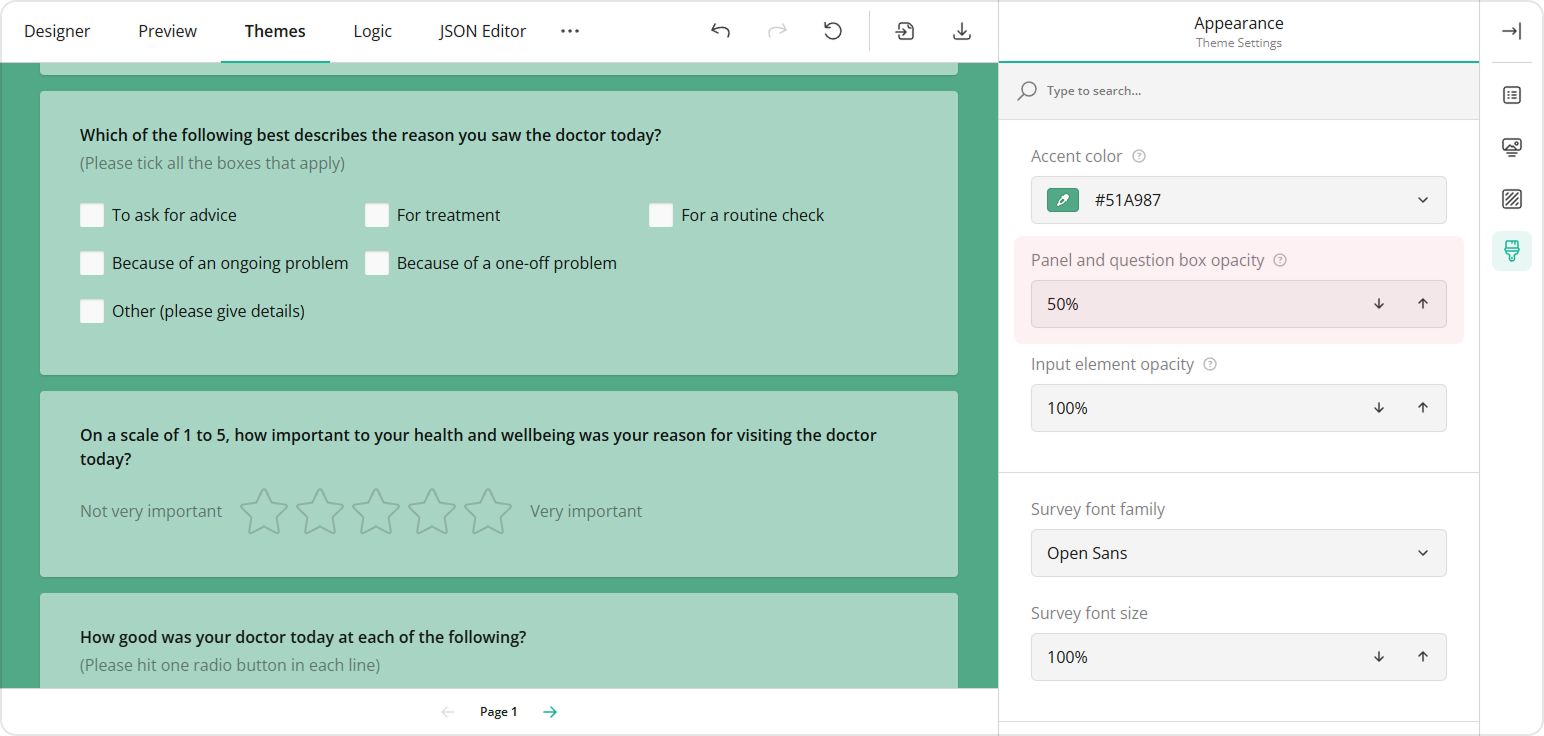Reset the theme to default settings
The image size is (1544, 736).
833,31
